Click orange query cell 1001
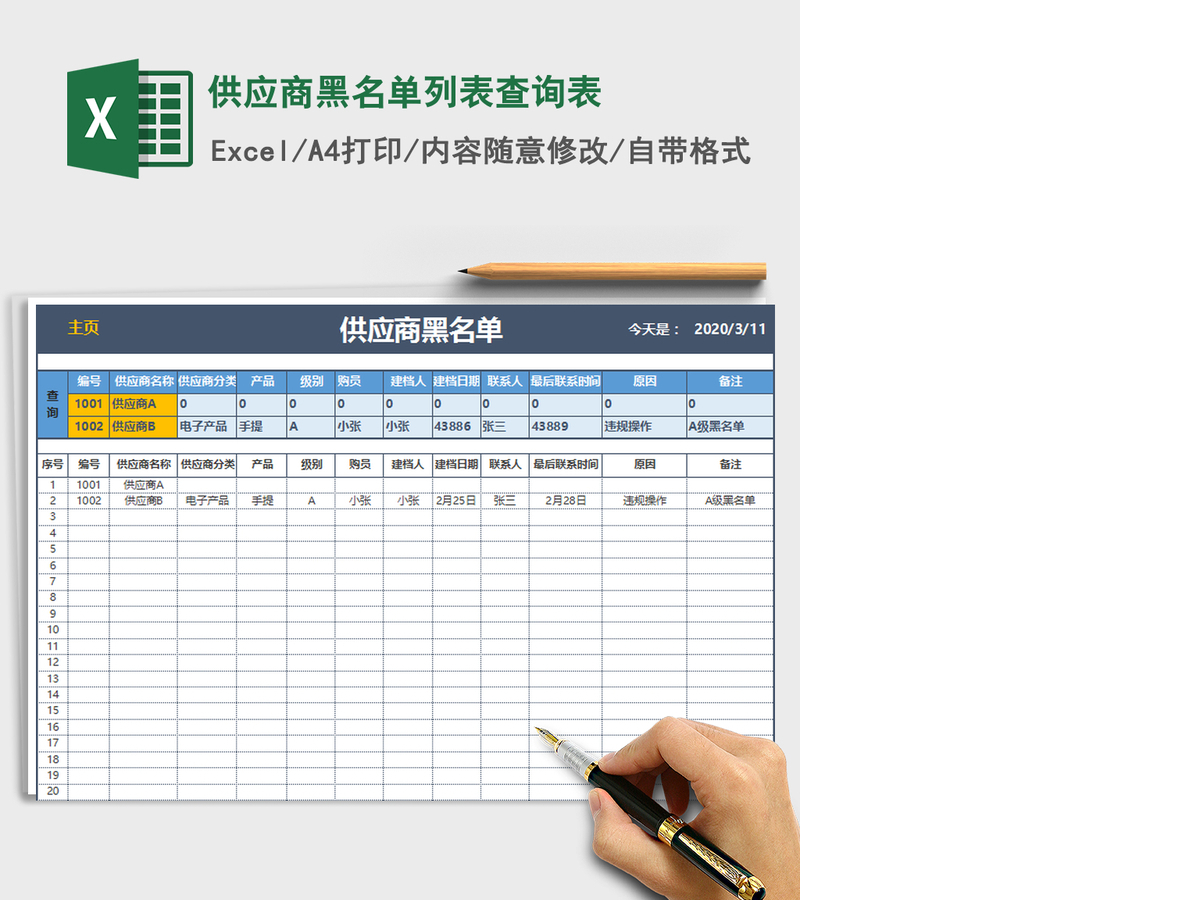The width and height of the screenshot is (1200, 900). coord(89,404)
